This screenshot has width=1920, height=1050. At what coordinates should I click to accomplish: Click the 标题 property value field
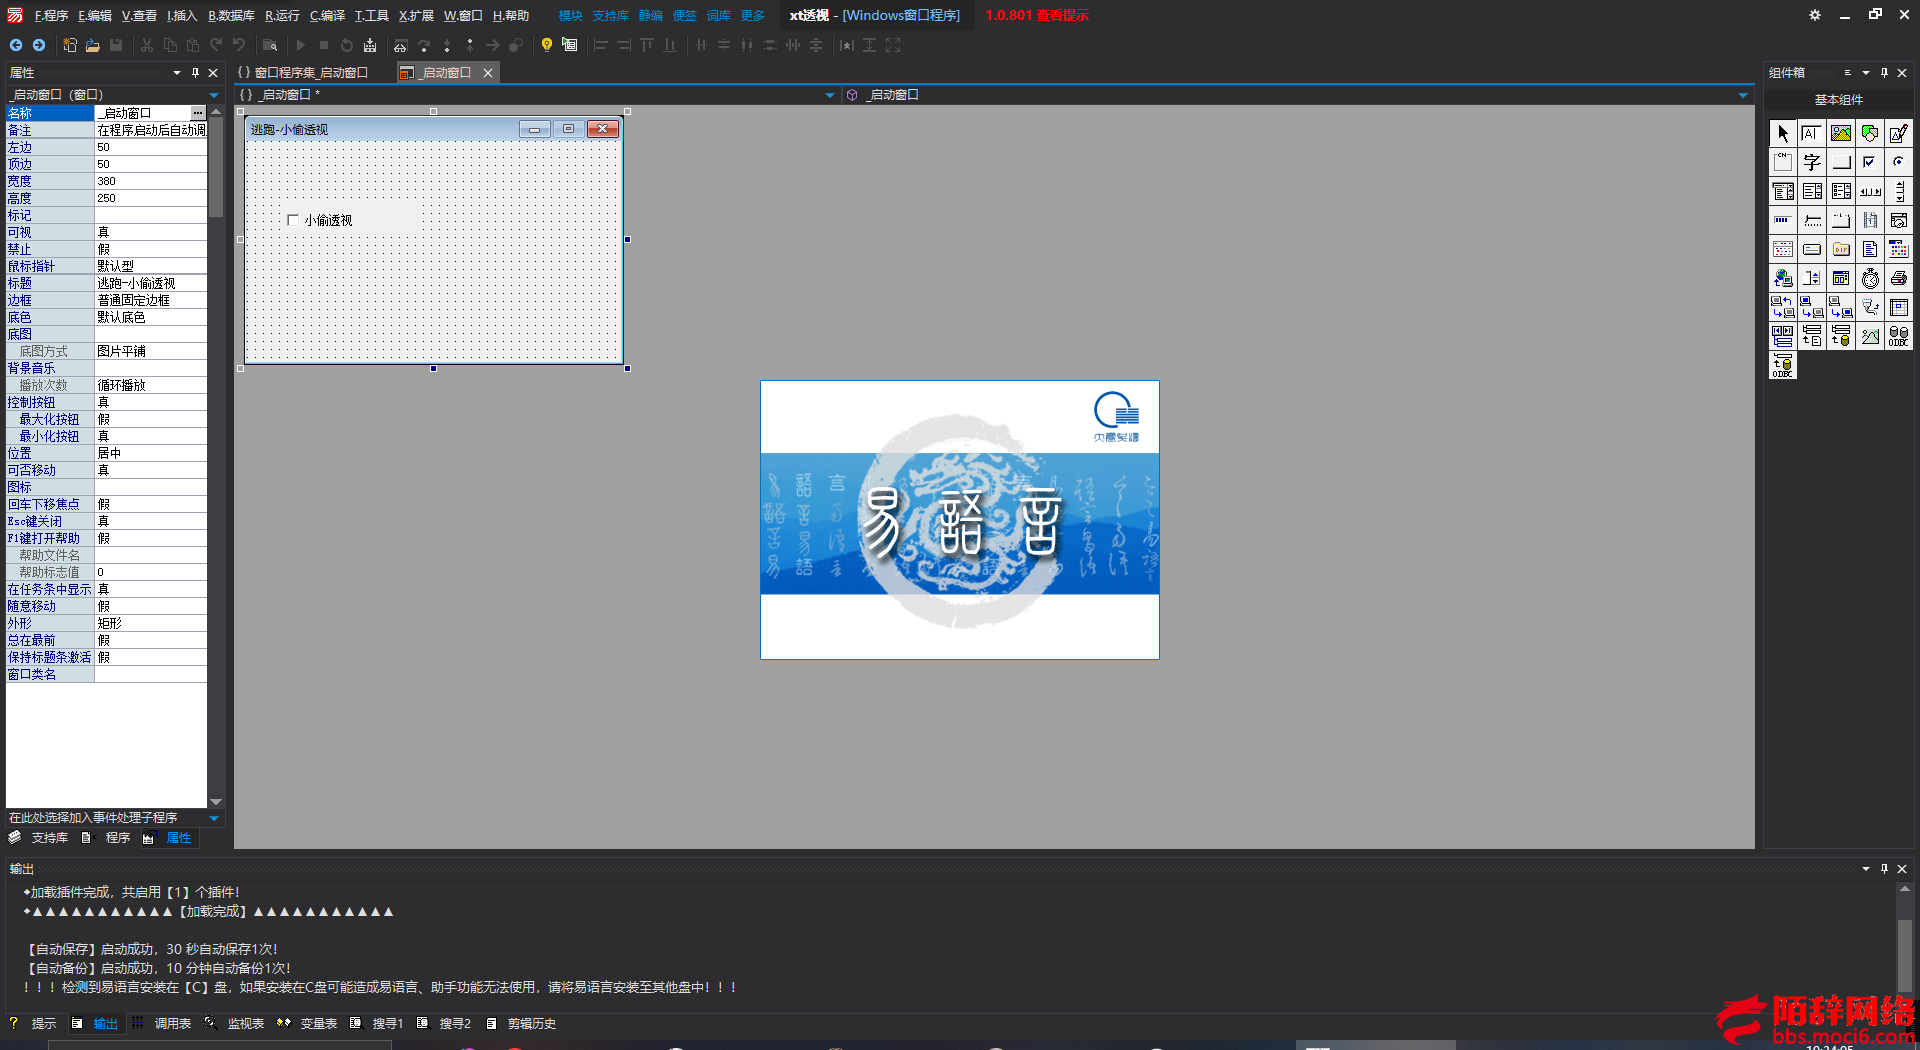point(150,283)
